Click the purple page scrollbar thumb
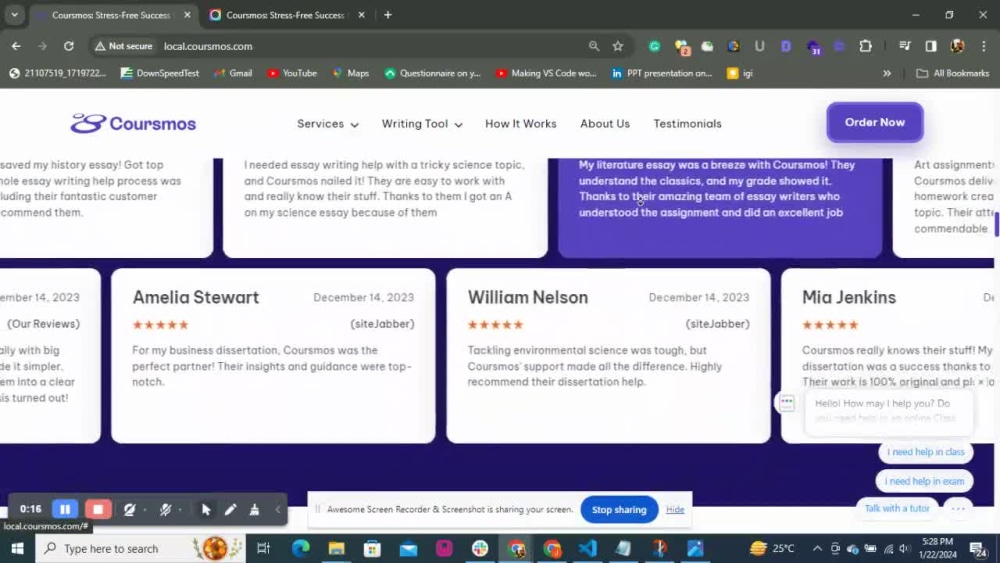The width and height of the screenshot is (1000, 563). click(x=996, y=224)
